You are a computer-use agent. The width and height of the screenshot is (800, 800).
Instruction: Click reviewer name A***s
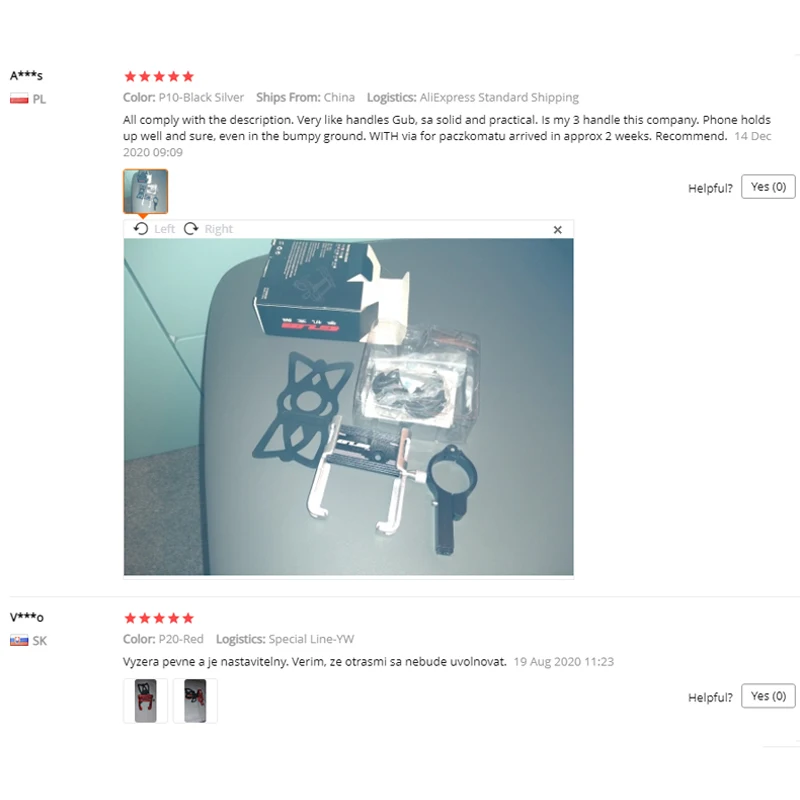click(27, 76)
